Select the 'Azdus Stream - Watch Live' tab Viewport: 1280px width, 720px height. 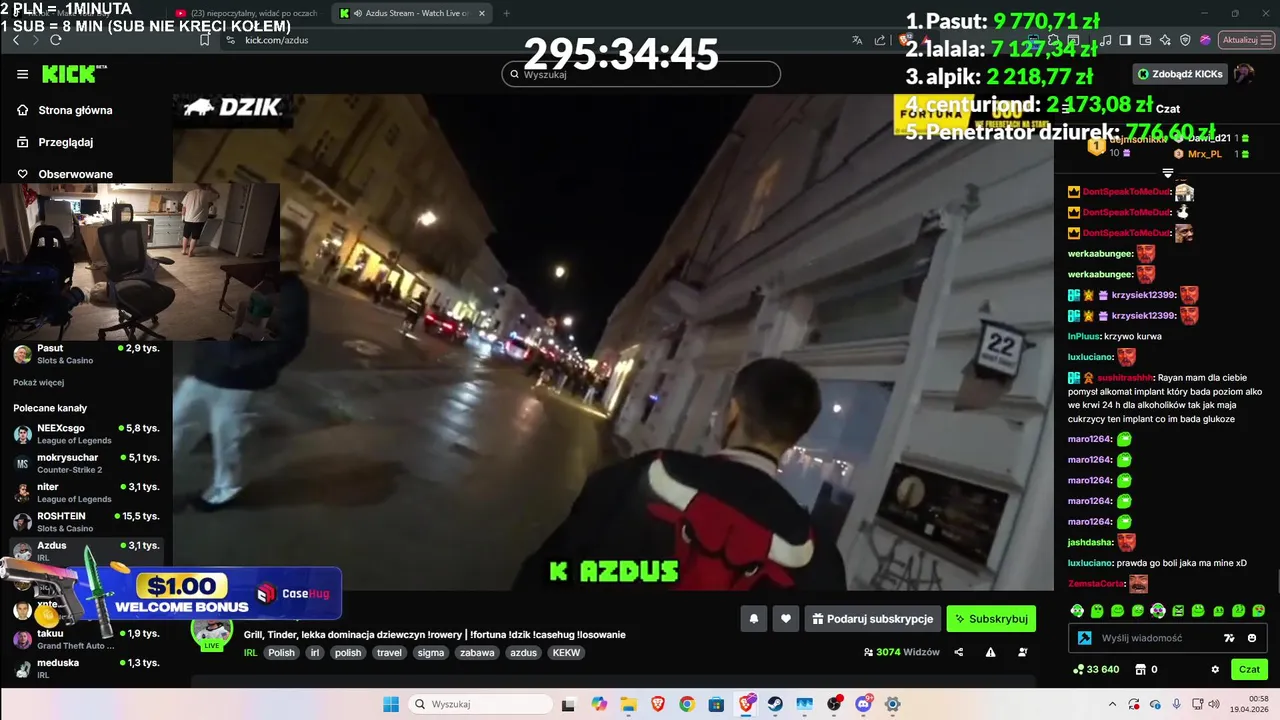tap(413, 13)
